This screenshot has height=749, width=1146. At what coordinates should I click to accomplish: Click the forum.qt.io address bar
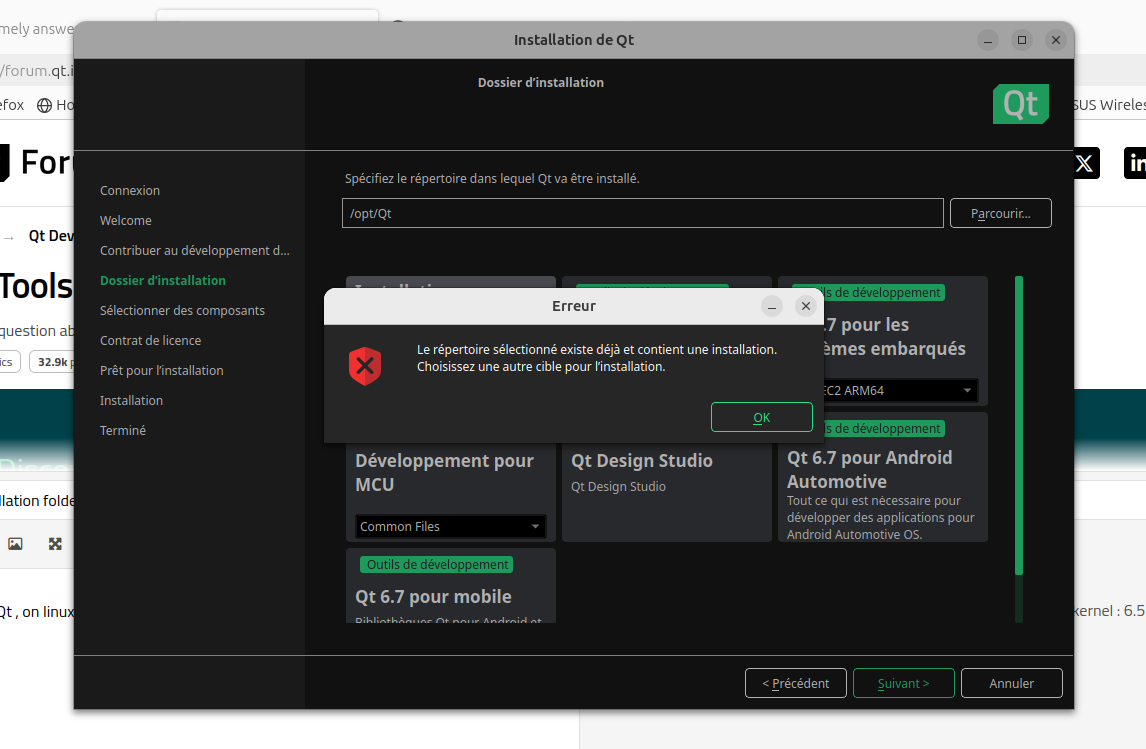point(37,71)
